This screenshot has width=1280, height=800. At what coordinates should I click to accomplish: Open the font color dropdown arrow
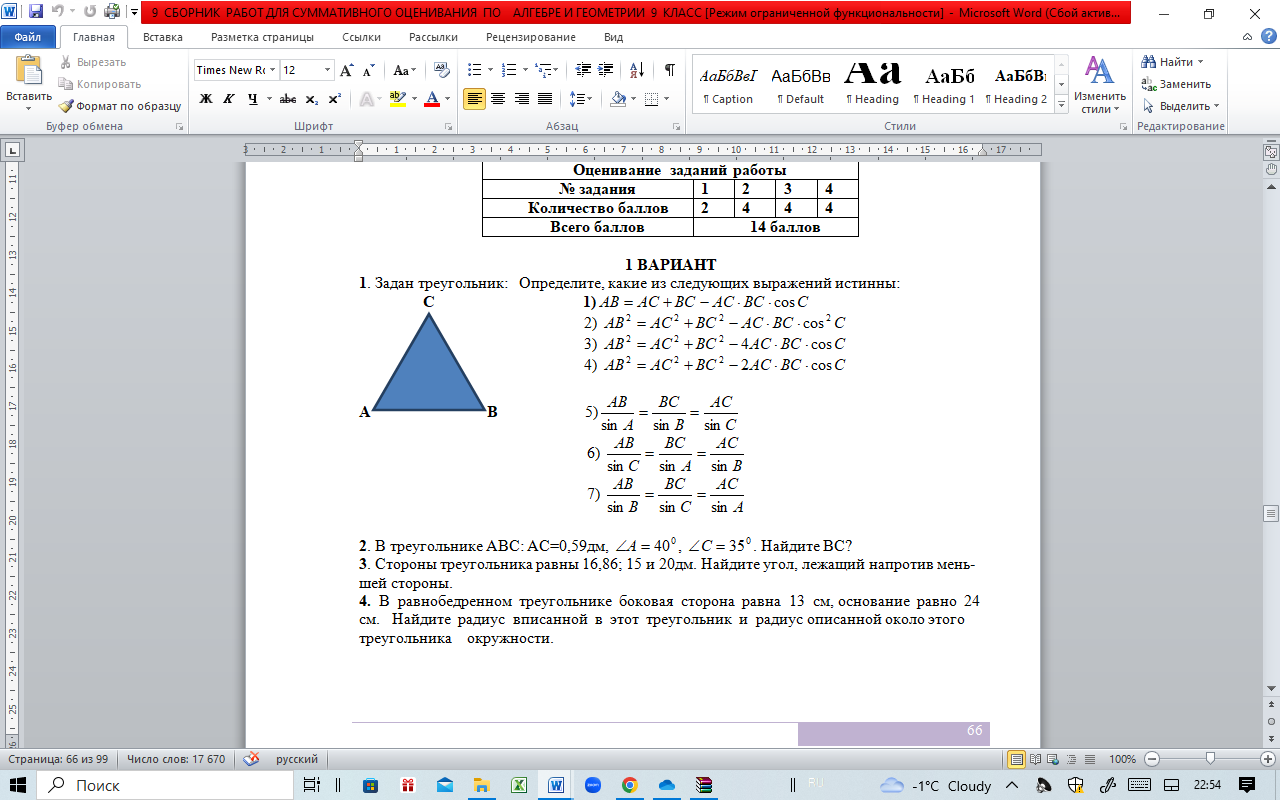[447, 99]
